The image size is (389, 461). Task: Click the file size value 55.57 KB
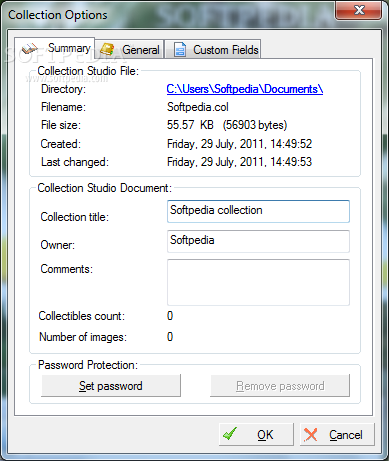tap(190, 125)
